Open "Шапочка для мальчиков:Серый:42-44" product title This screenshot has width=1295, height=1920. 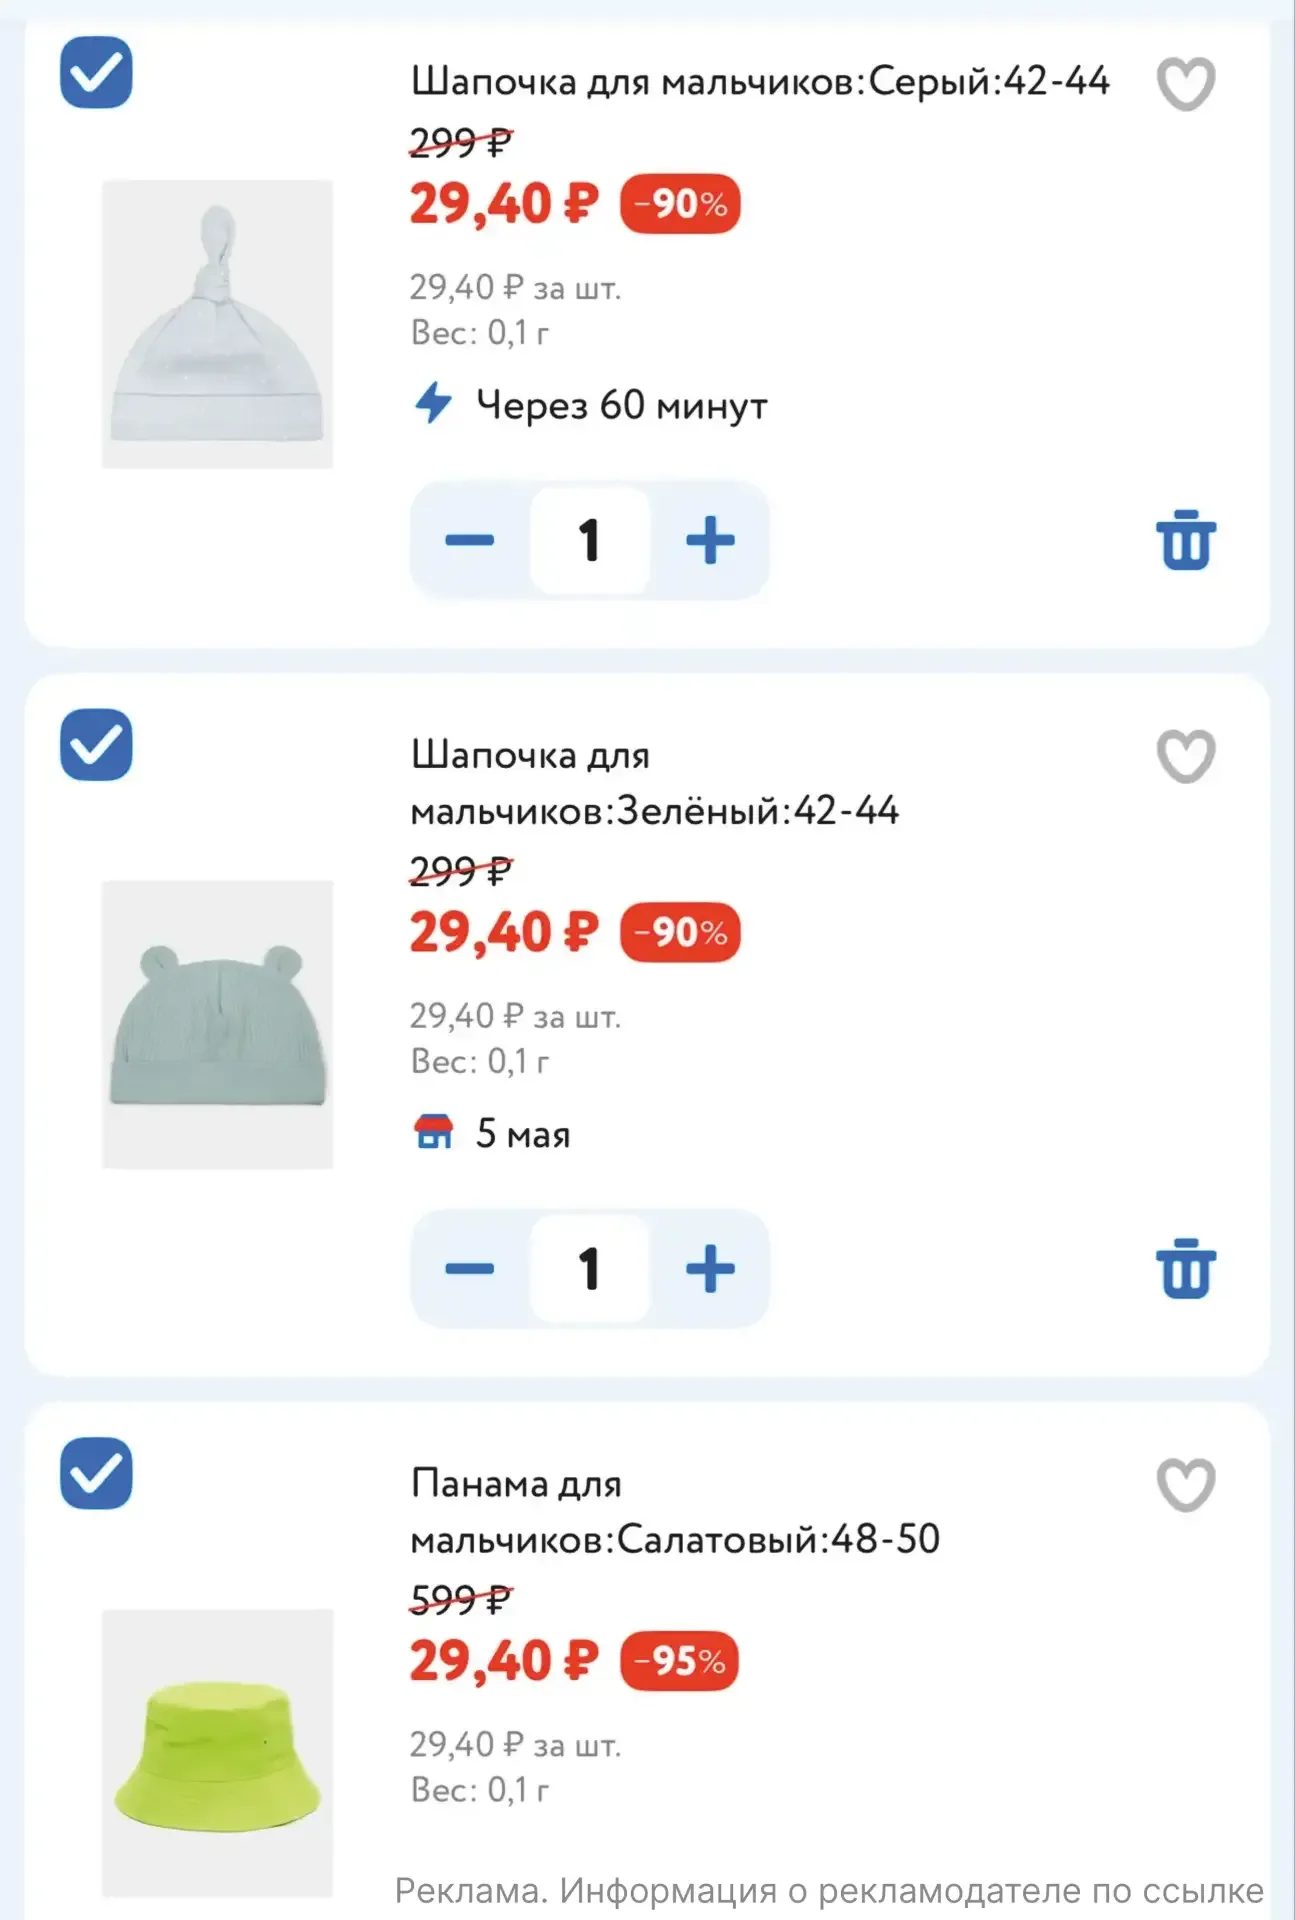pos(760,81)
